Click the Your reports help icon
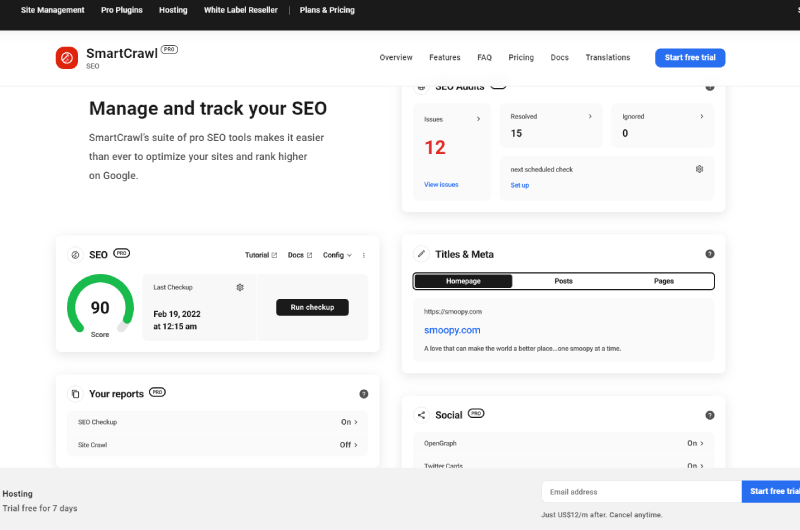Viewport: 800px width, 530px height. 364,394
